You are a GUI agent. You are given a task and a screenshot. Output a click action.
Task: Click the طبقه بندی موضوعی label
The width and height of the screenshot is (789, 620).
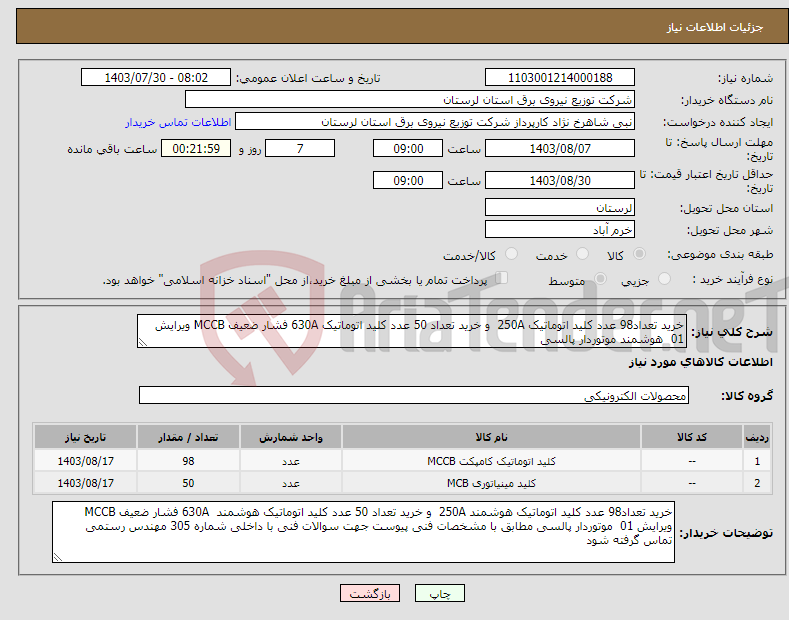click(720, 254)
